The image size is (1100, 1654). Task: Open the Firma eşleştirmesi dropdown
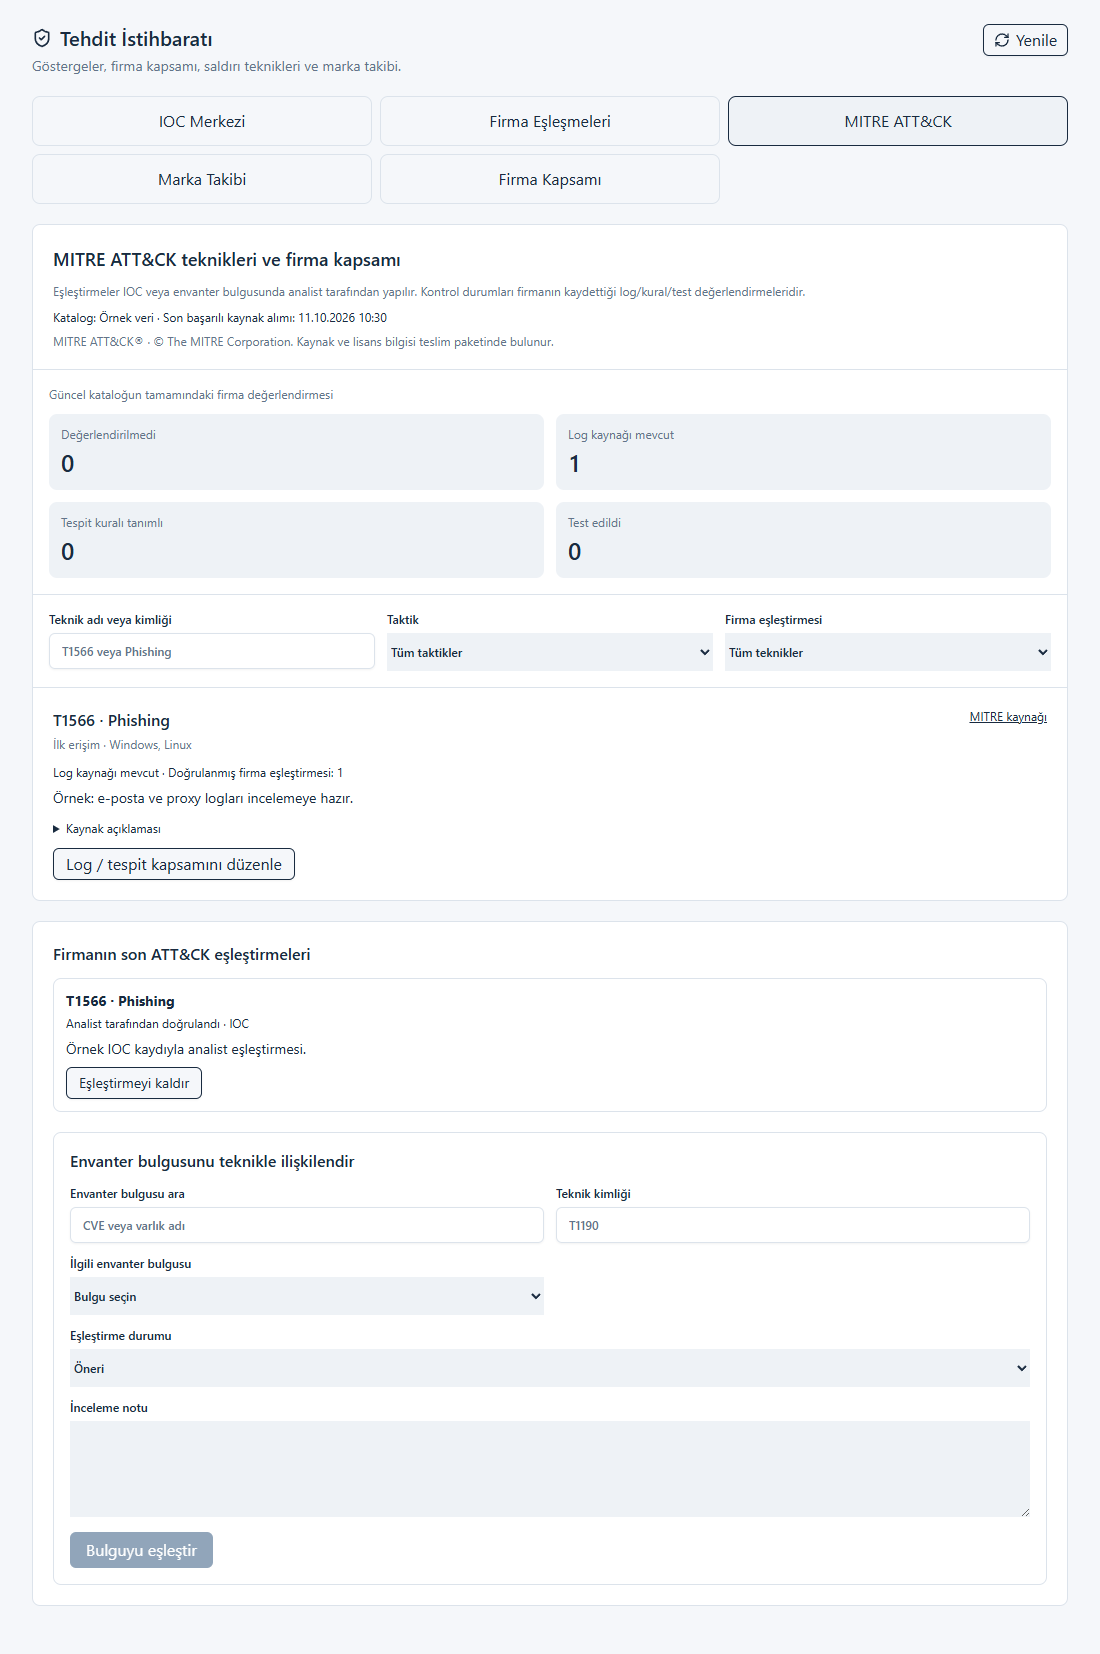click(x=888, y=652)
